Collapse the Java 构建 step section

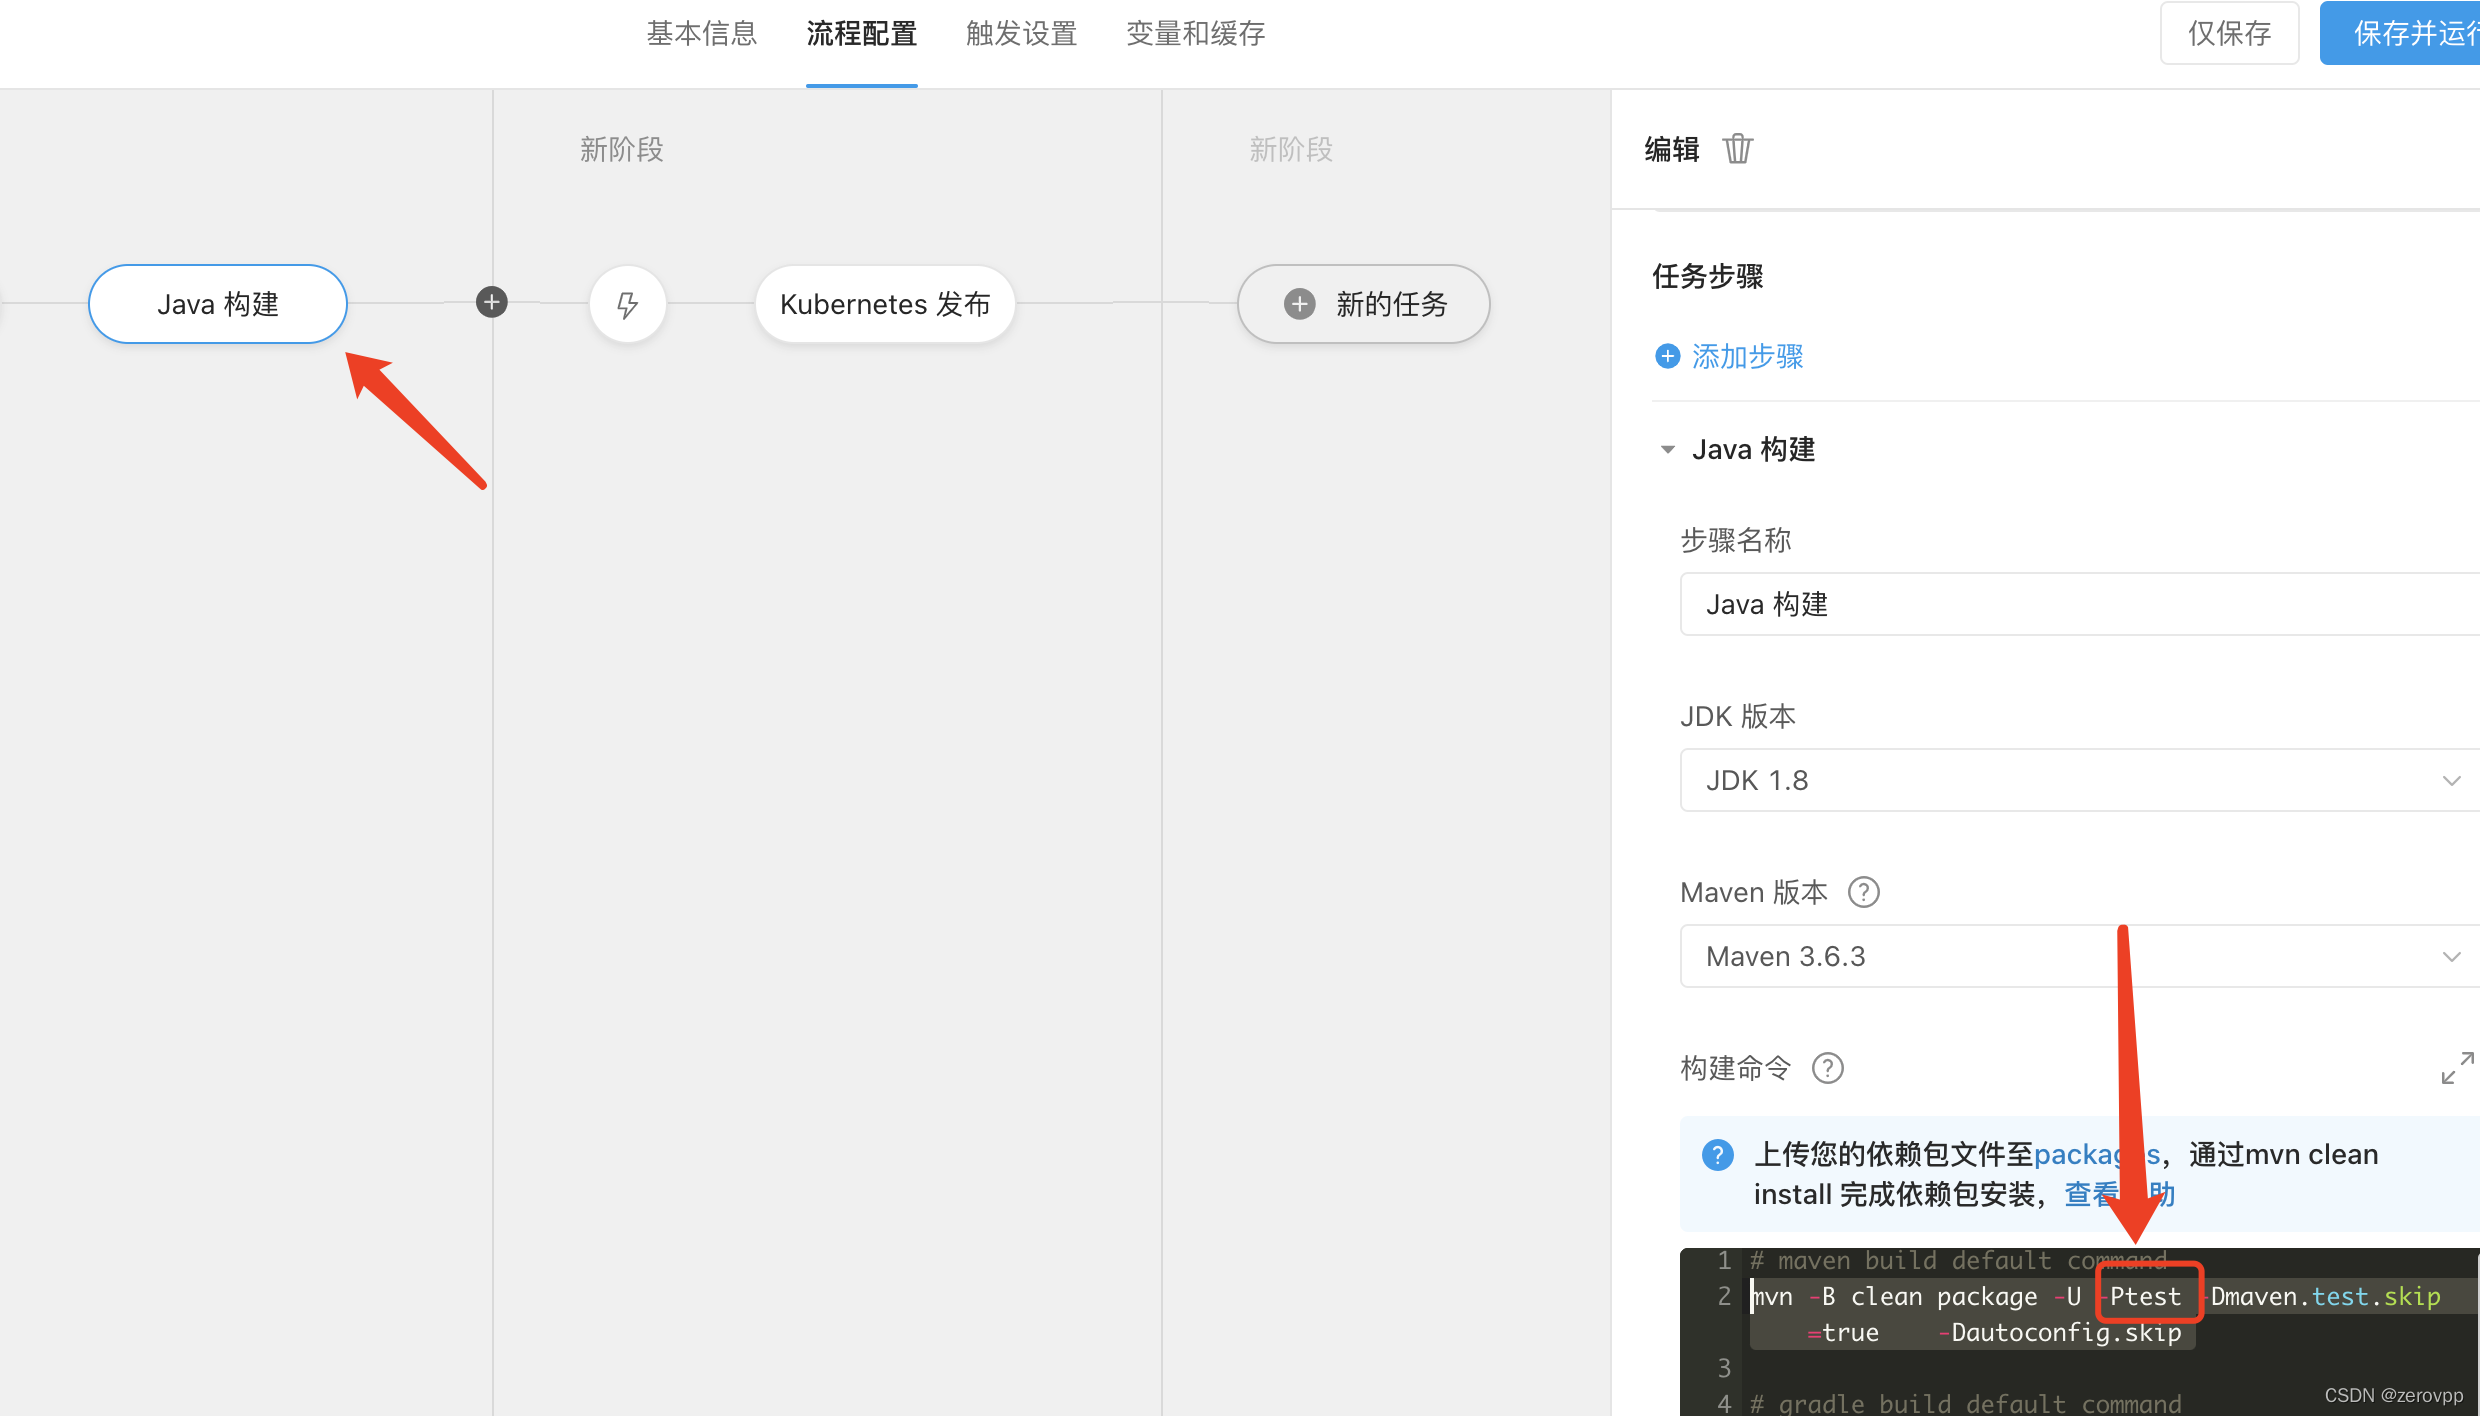[x=1668, y=450]
